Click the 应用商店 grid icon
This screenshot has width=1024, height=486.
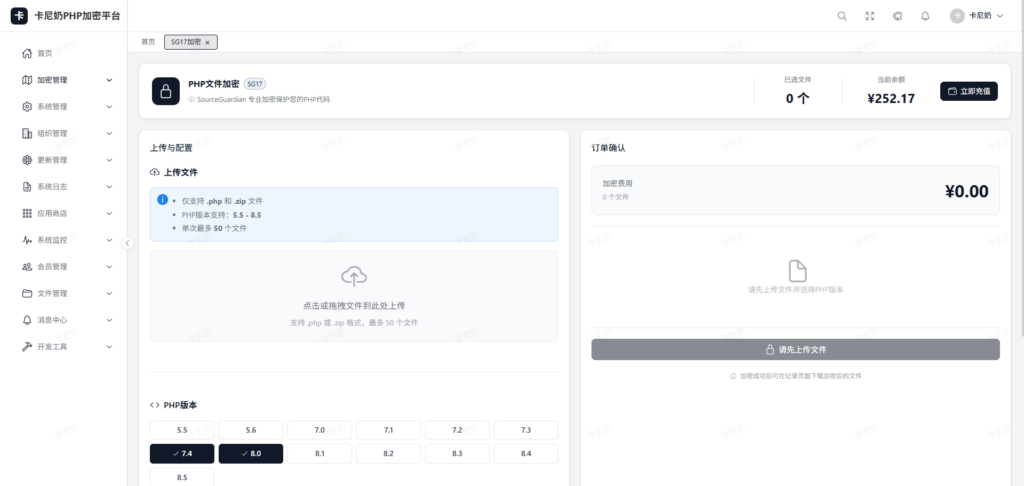pyautogui.click(x=27, y=214)
